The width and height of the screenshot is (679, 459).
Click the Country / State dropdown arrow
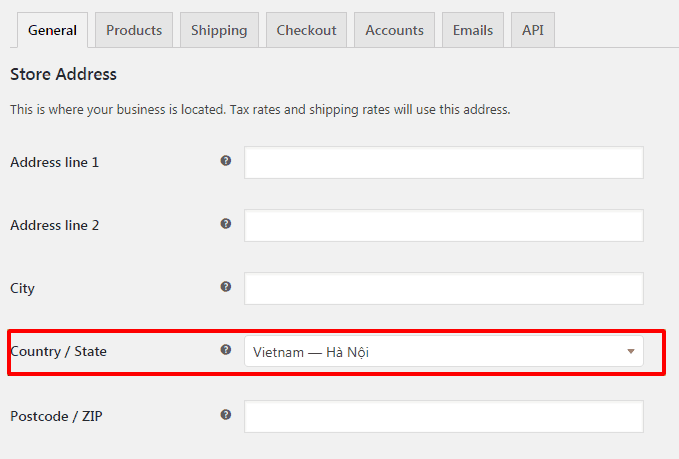click(631, 352)
